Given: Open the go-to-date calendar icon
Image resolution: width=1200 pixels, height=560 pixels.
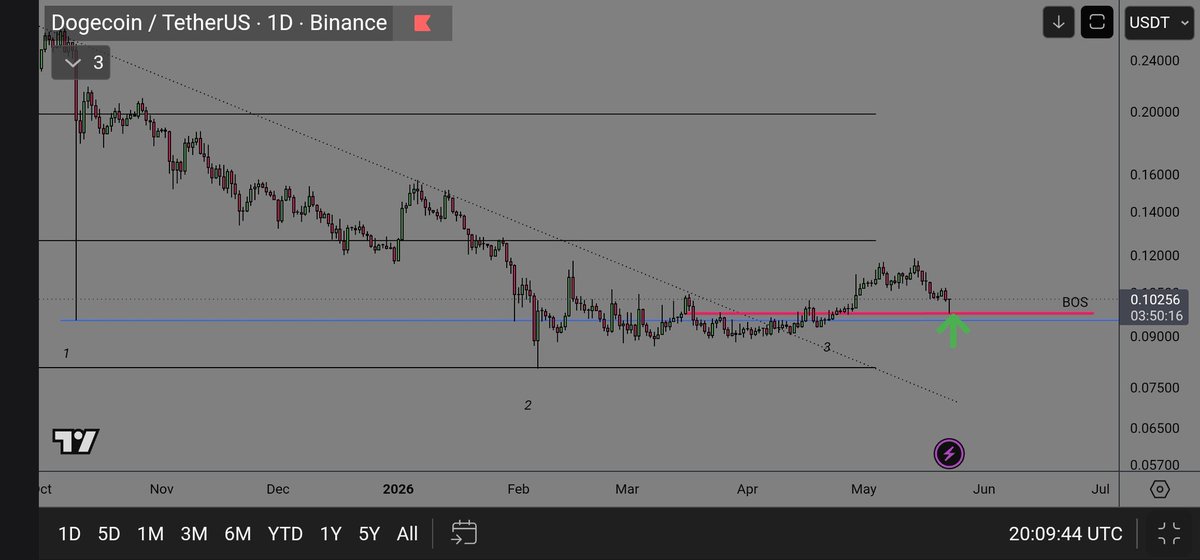Looking at the screenshot, I should point(464,532).
